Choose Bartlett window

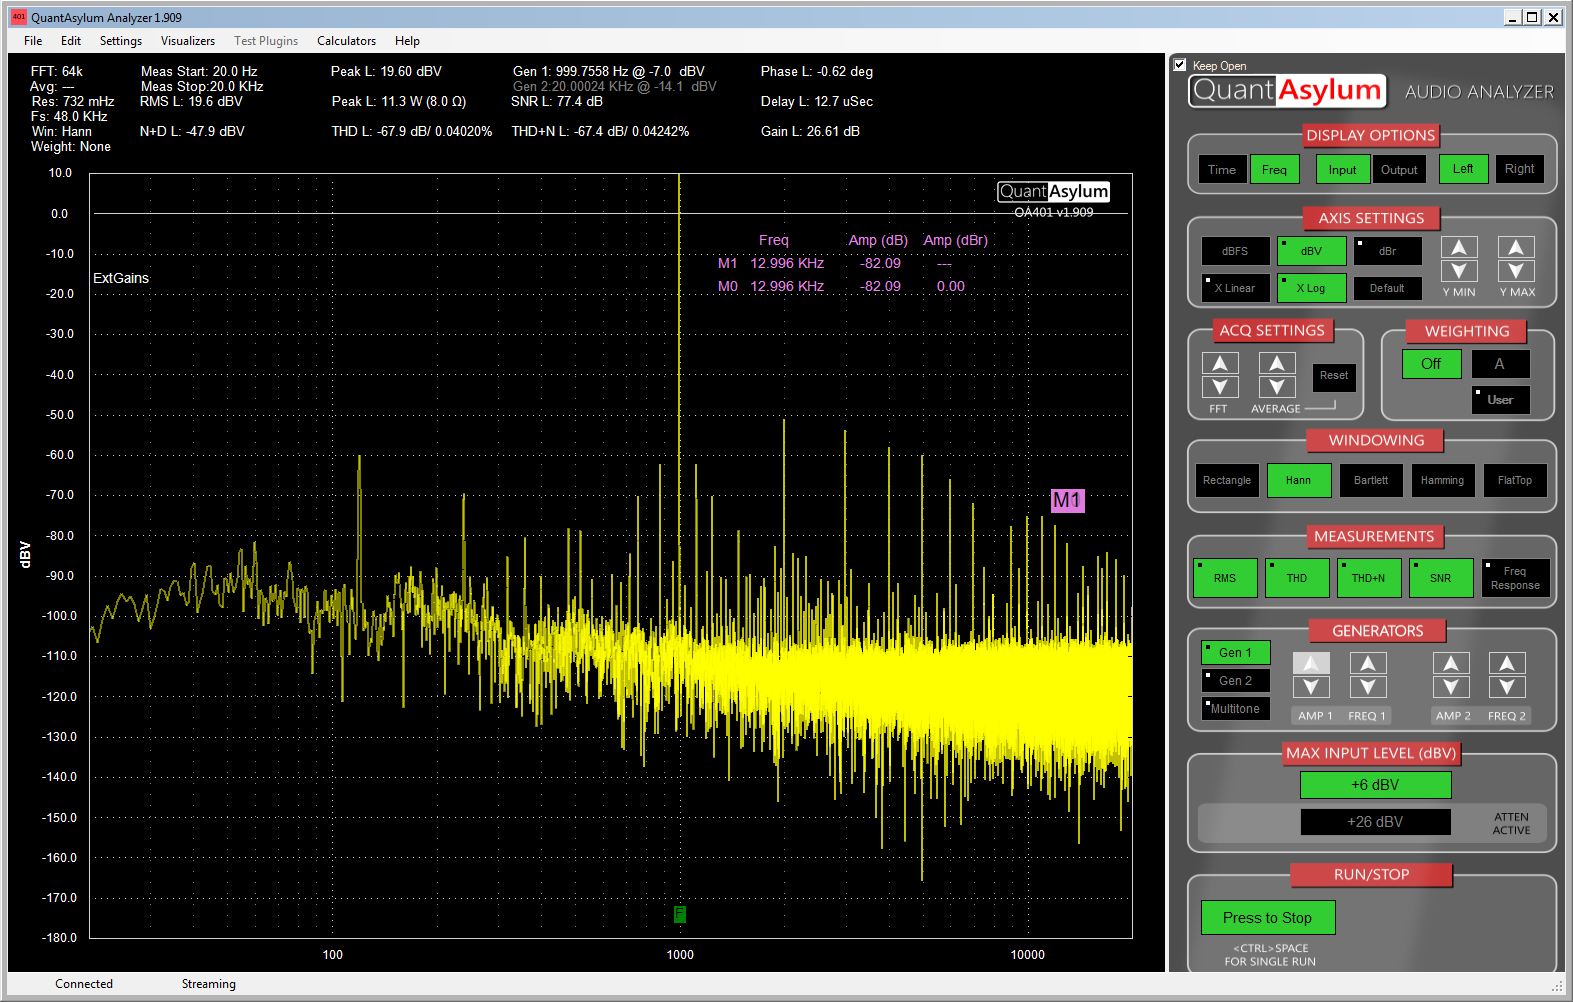(x=1371, y=481)
